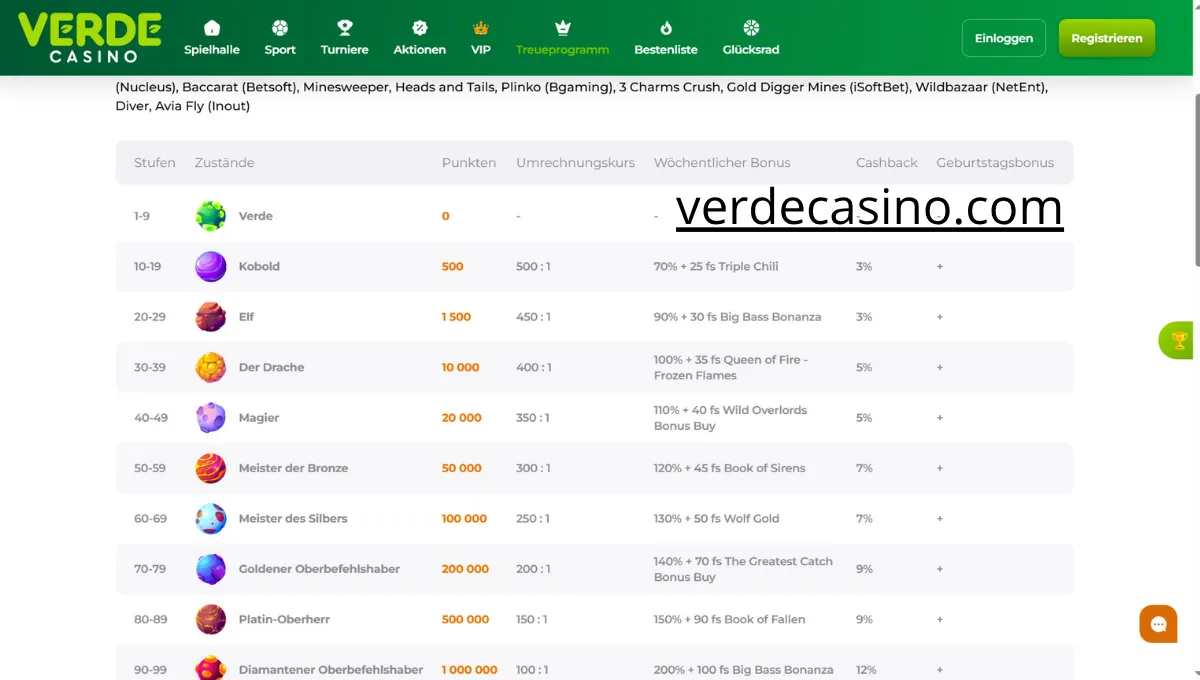Select the Bestenliste navigation item
The width and height of the screenshot is (1200, 680).
click(x=666, y=38)
